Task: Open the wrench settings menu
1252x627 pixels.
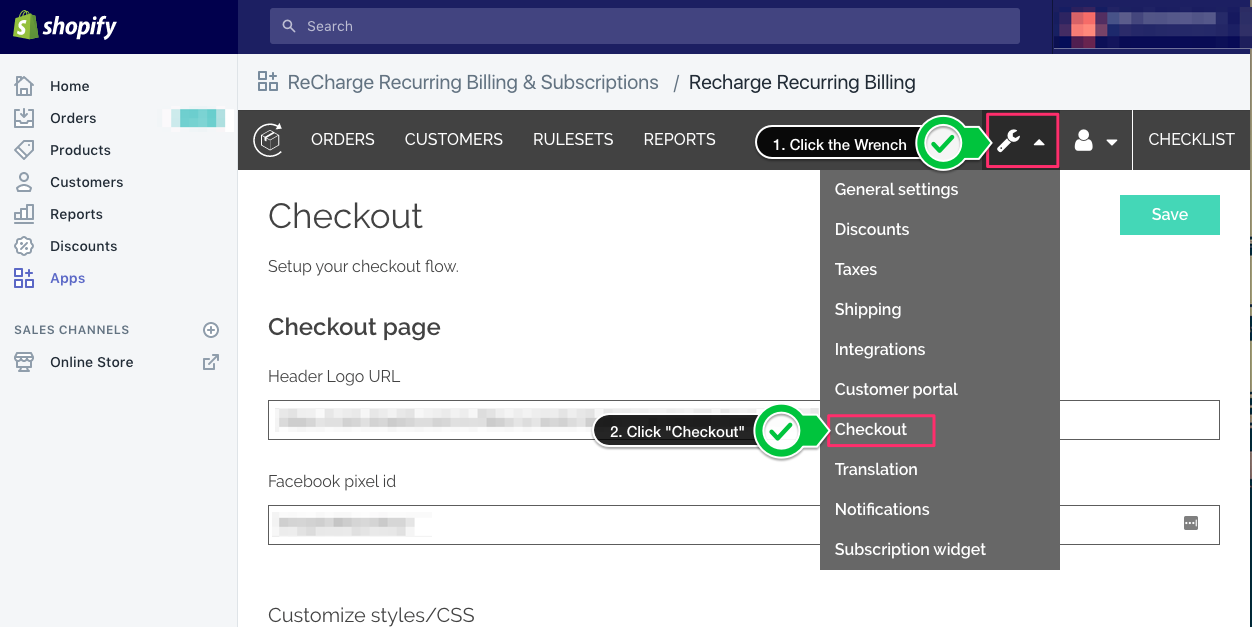Action: pos(1020,141)
